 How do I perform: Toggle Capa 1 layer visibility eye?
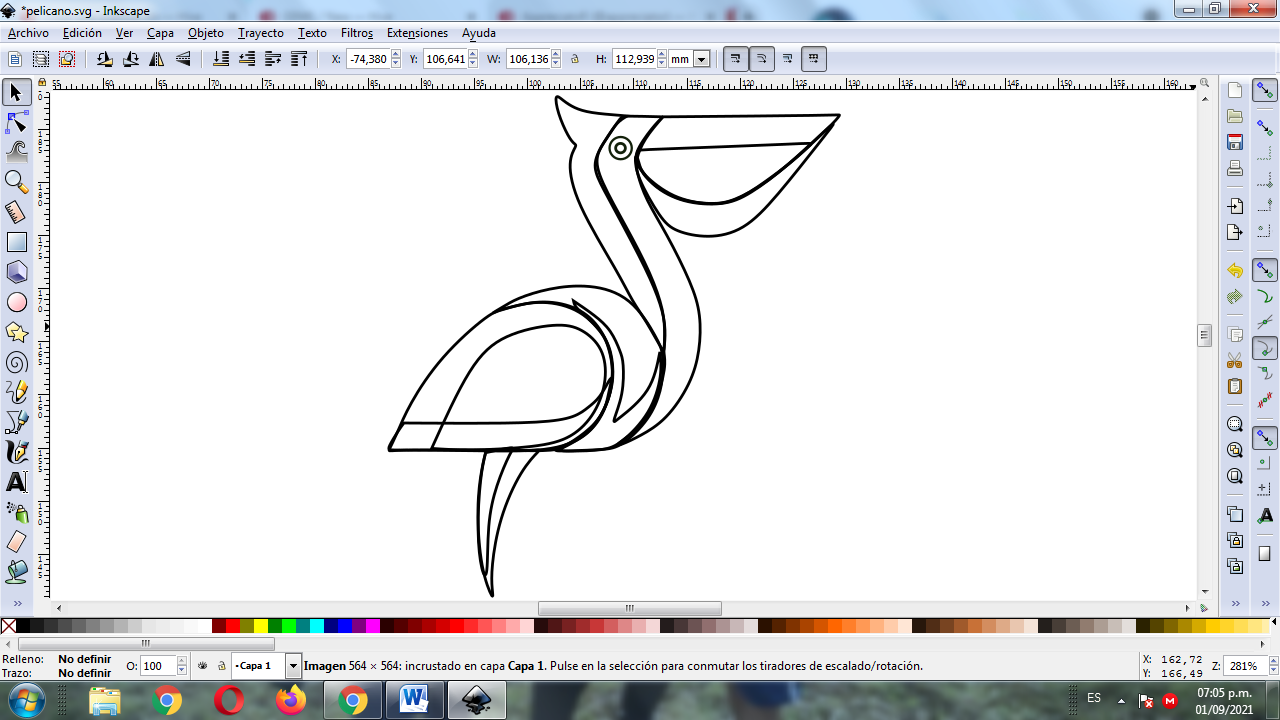[x=203, y=665]
